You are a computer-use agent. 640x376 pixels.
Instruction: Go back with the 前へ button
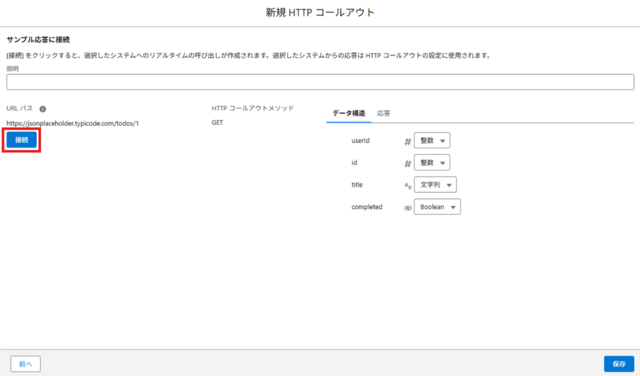click(25, 364)
